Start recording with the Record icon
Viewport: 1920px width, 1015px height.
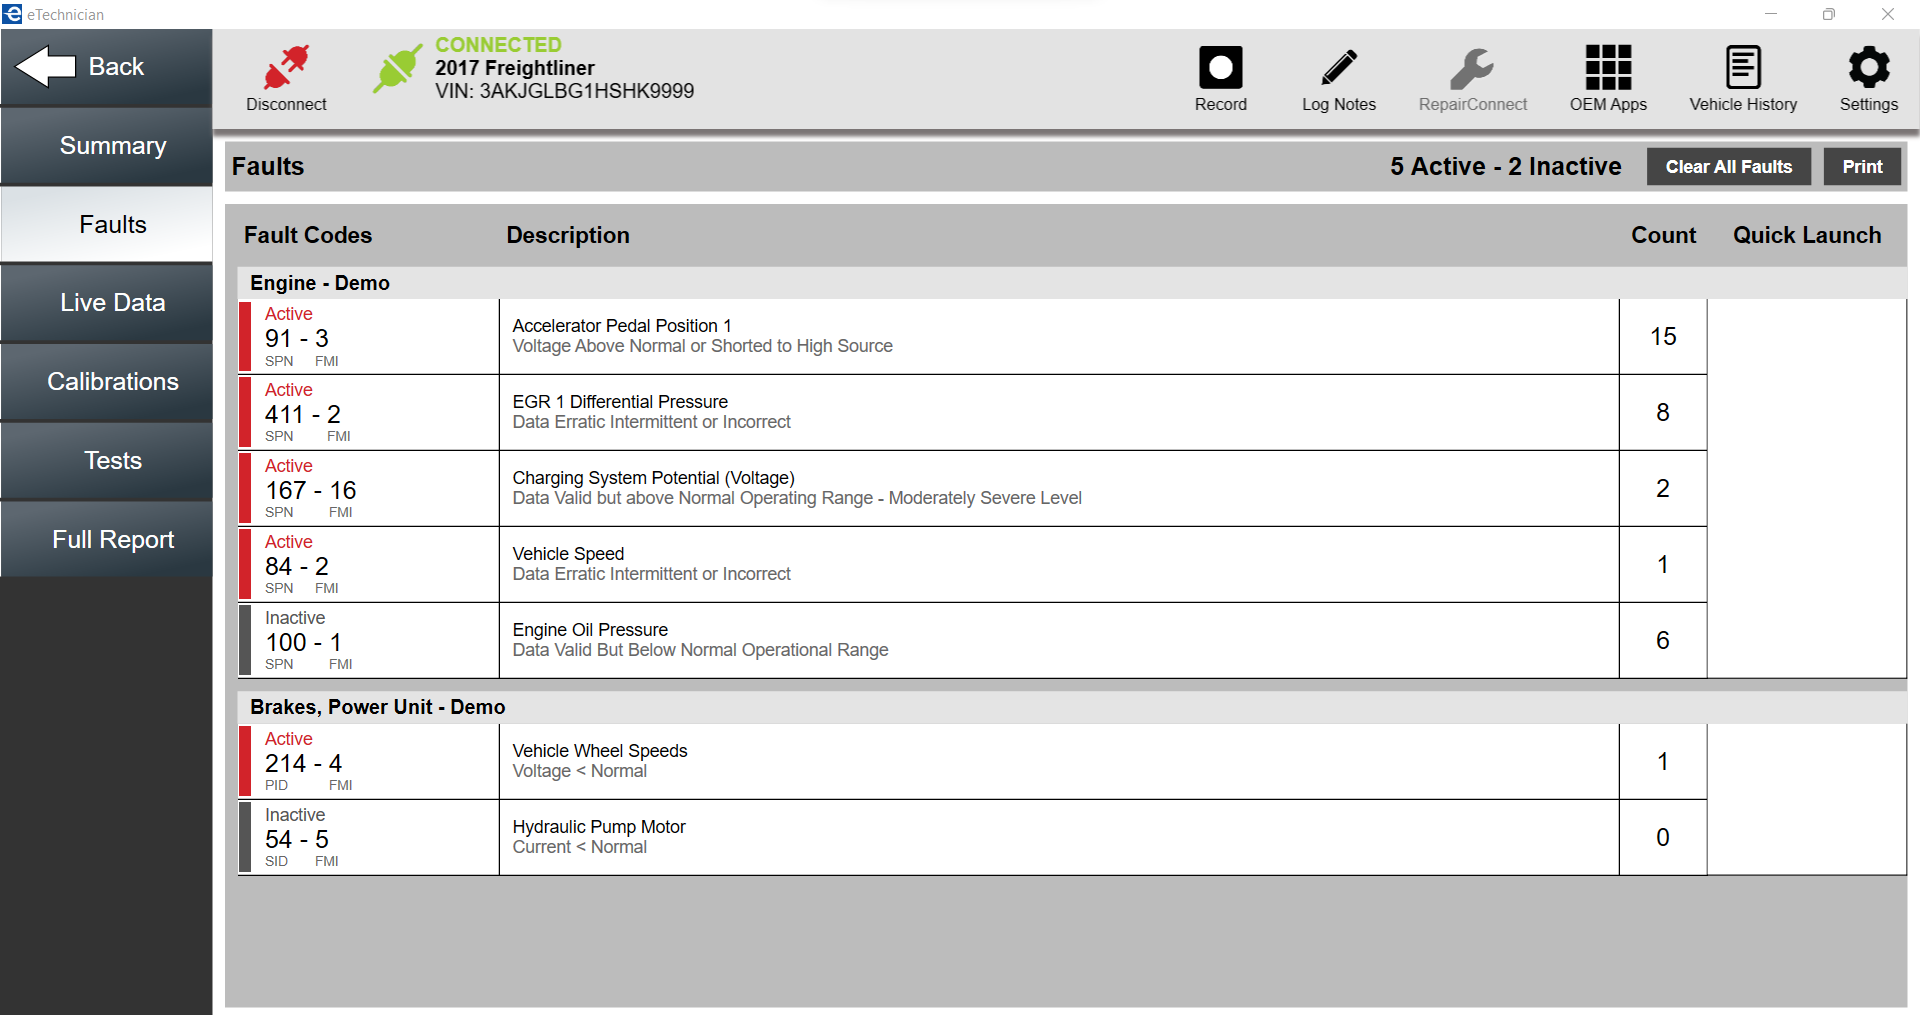point(1220,68)
